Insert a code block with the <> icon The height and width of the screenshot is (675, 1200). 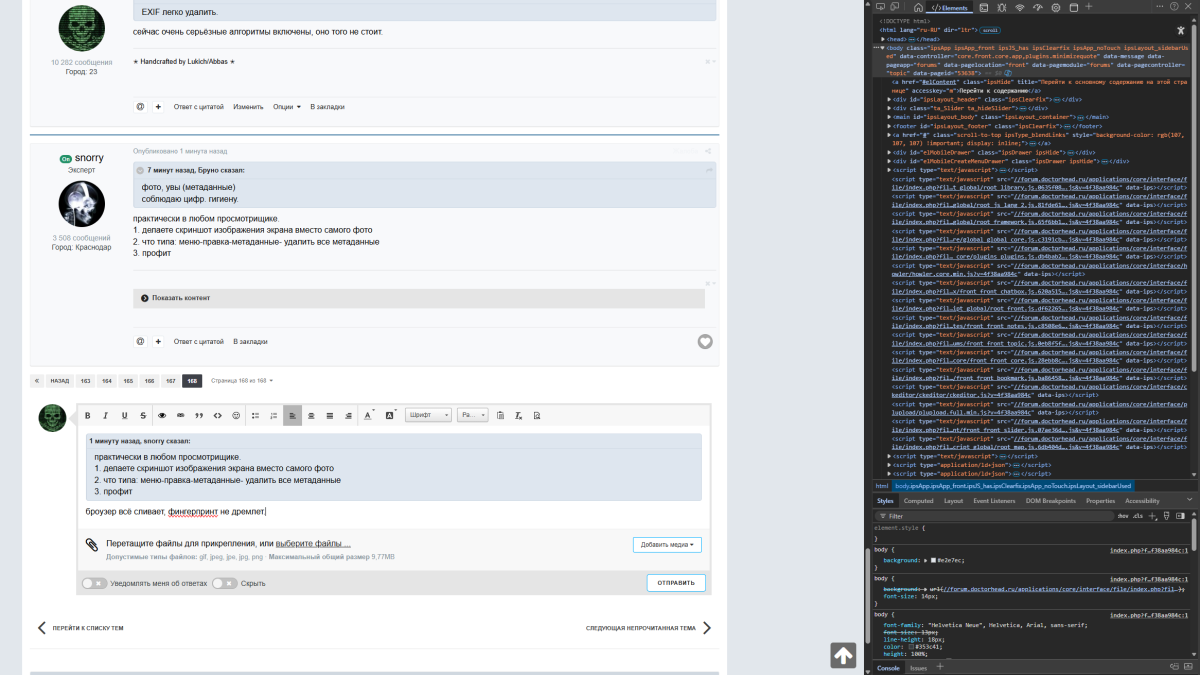[x=217, y=415]
